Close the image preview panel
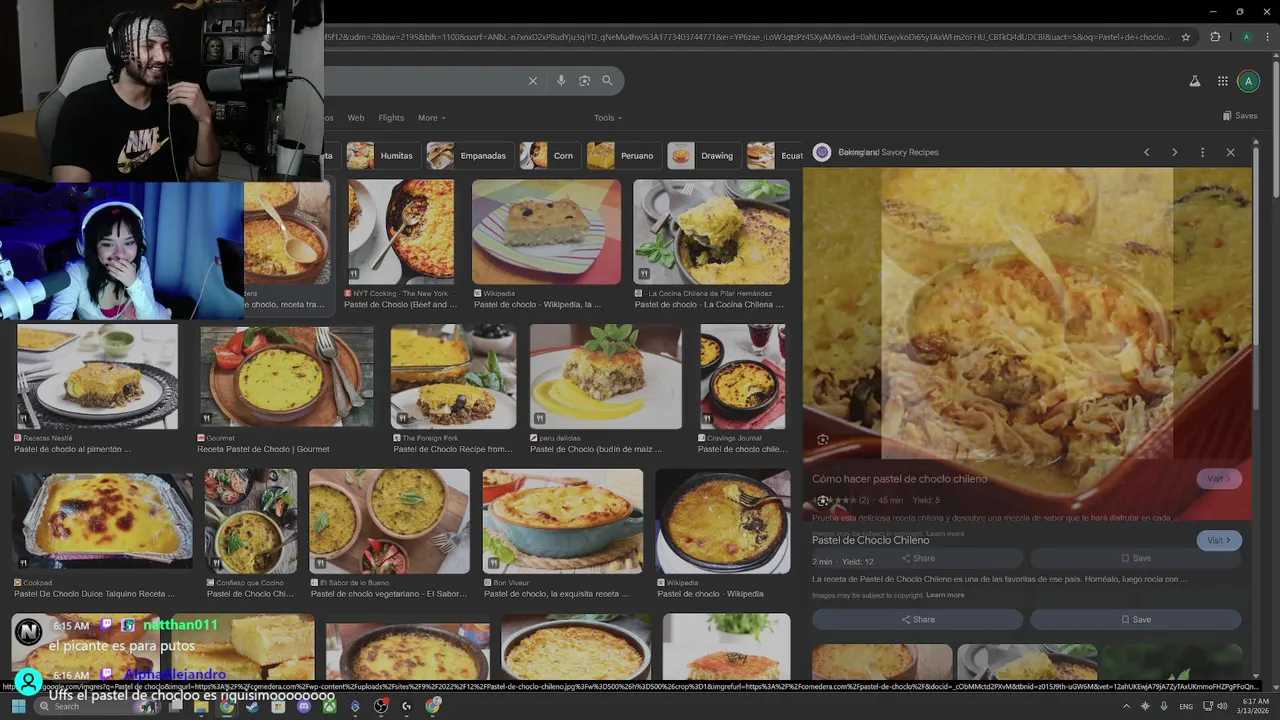The image size is (1280, 720). (x=1230, y=152)
